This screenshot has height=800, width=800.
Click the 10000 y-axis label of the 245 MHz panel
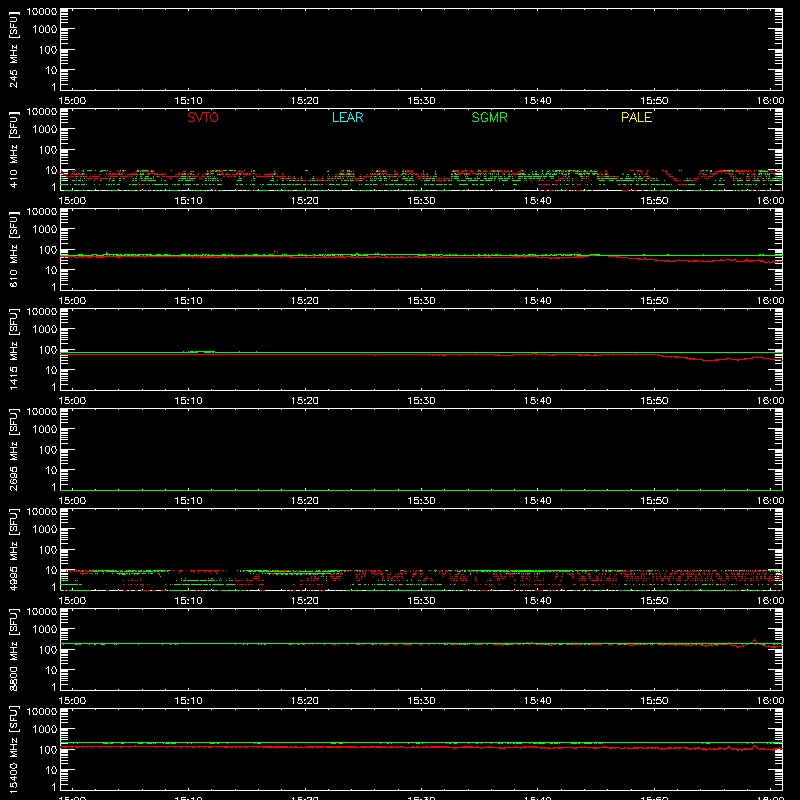pyautogui.click(x=42, y=11)
